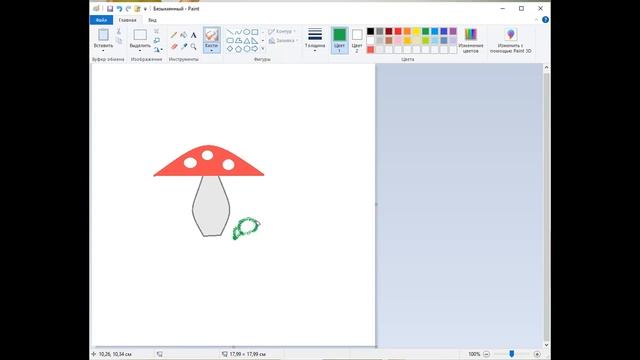640x360 pixels.
Task: Choose the Hexagon shape
Action: pos(247,49)
